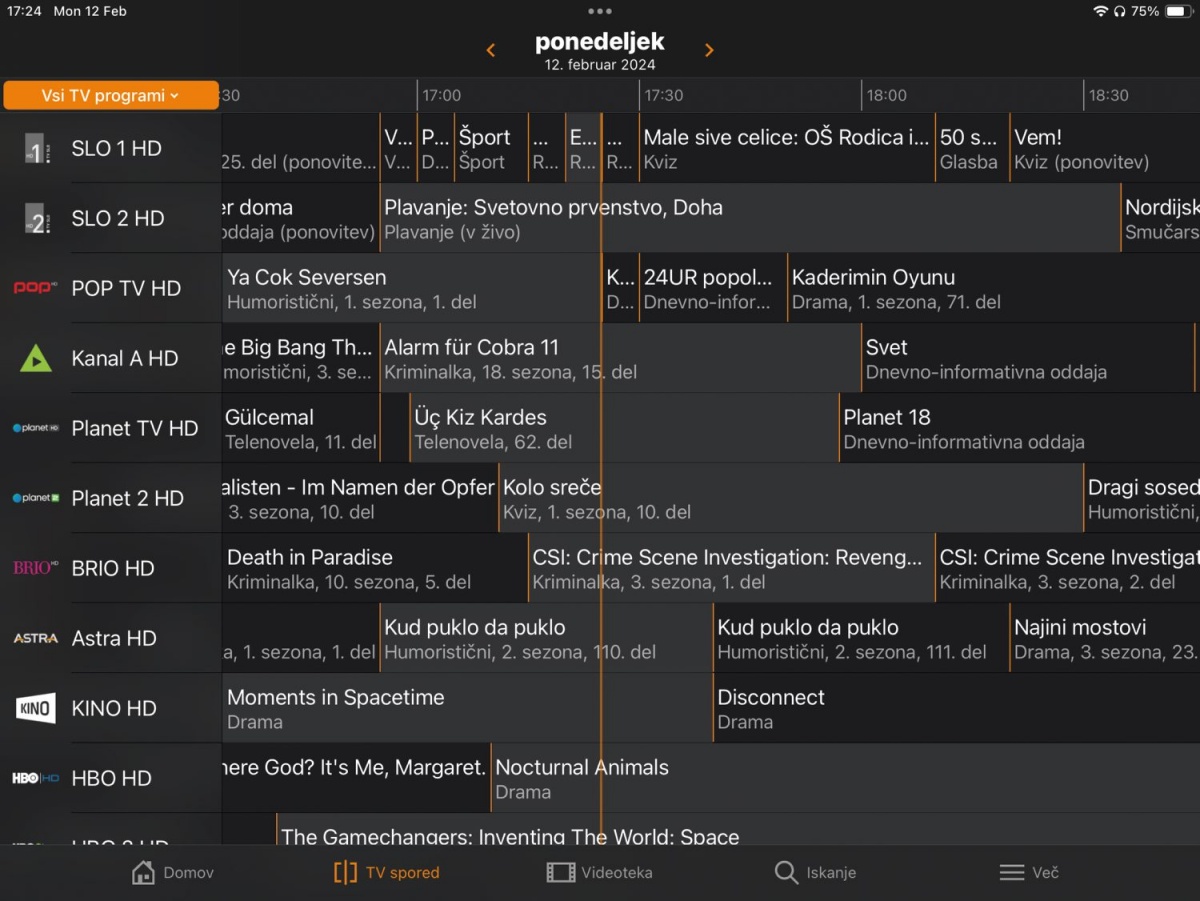
Task: Select the 17:00 time marker
Action: tap(442, 96)
